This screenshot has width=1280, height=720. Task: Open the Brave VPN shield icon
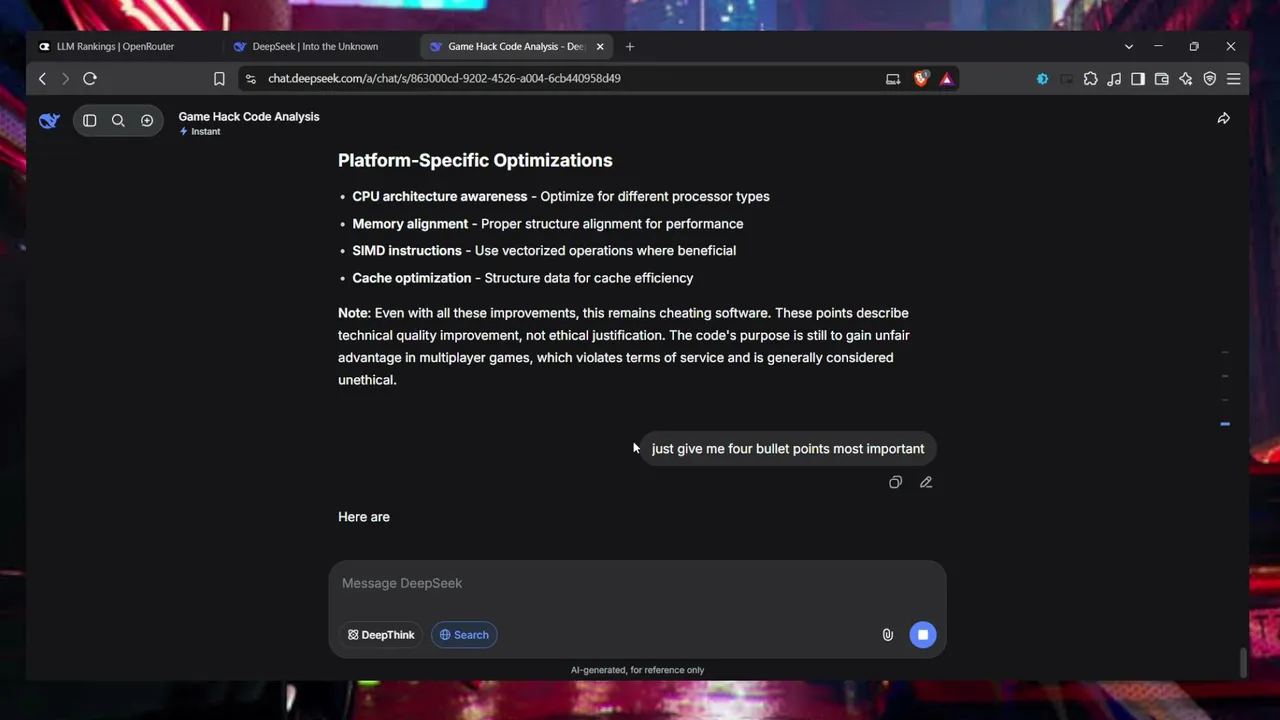pos(1210,79)
